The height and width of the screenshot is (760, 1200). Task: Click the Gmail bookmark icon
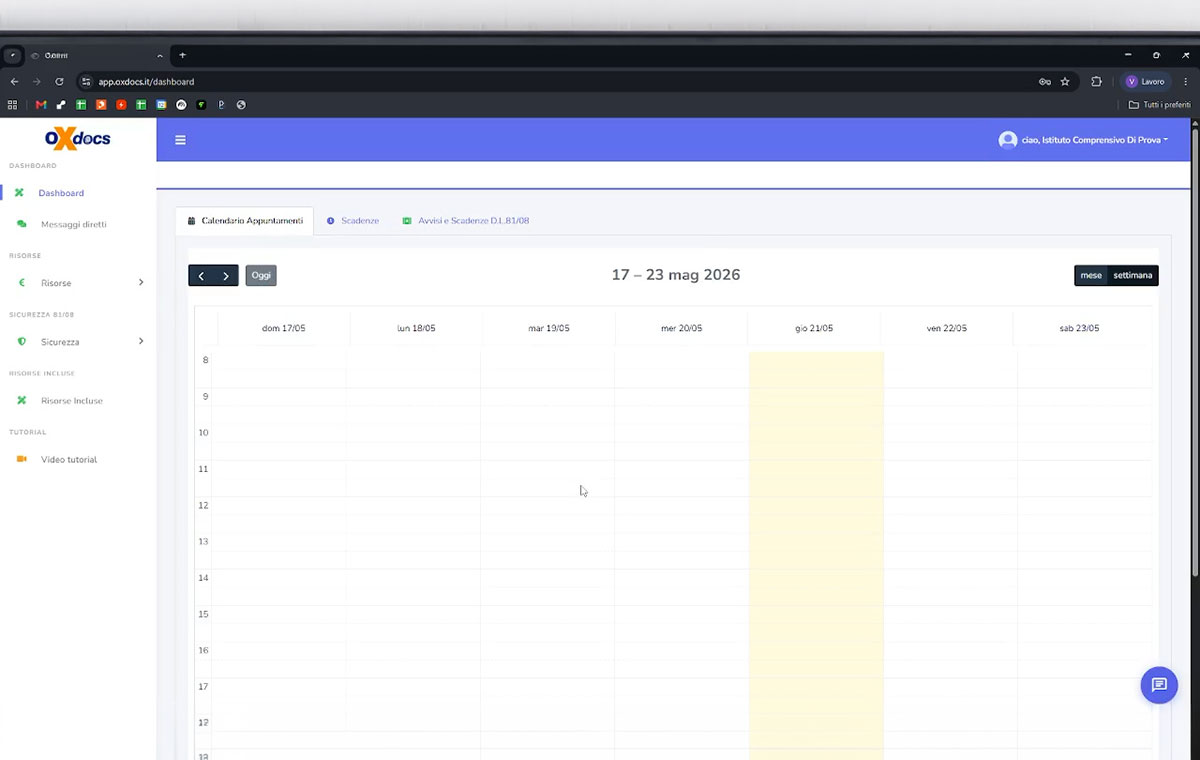41,105
